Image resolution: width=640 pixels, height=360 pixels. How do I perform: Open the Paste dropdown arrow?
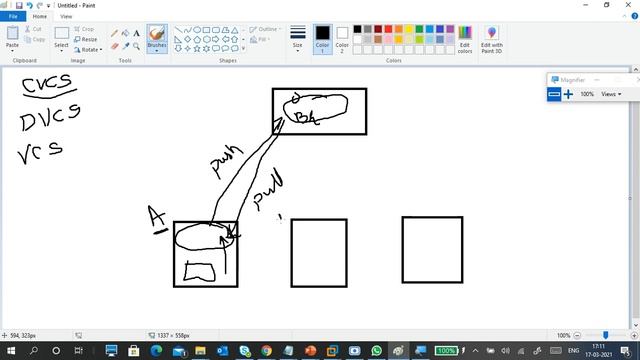click(12, 50)
